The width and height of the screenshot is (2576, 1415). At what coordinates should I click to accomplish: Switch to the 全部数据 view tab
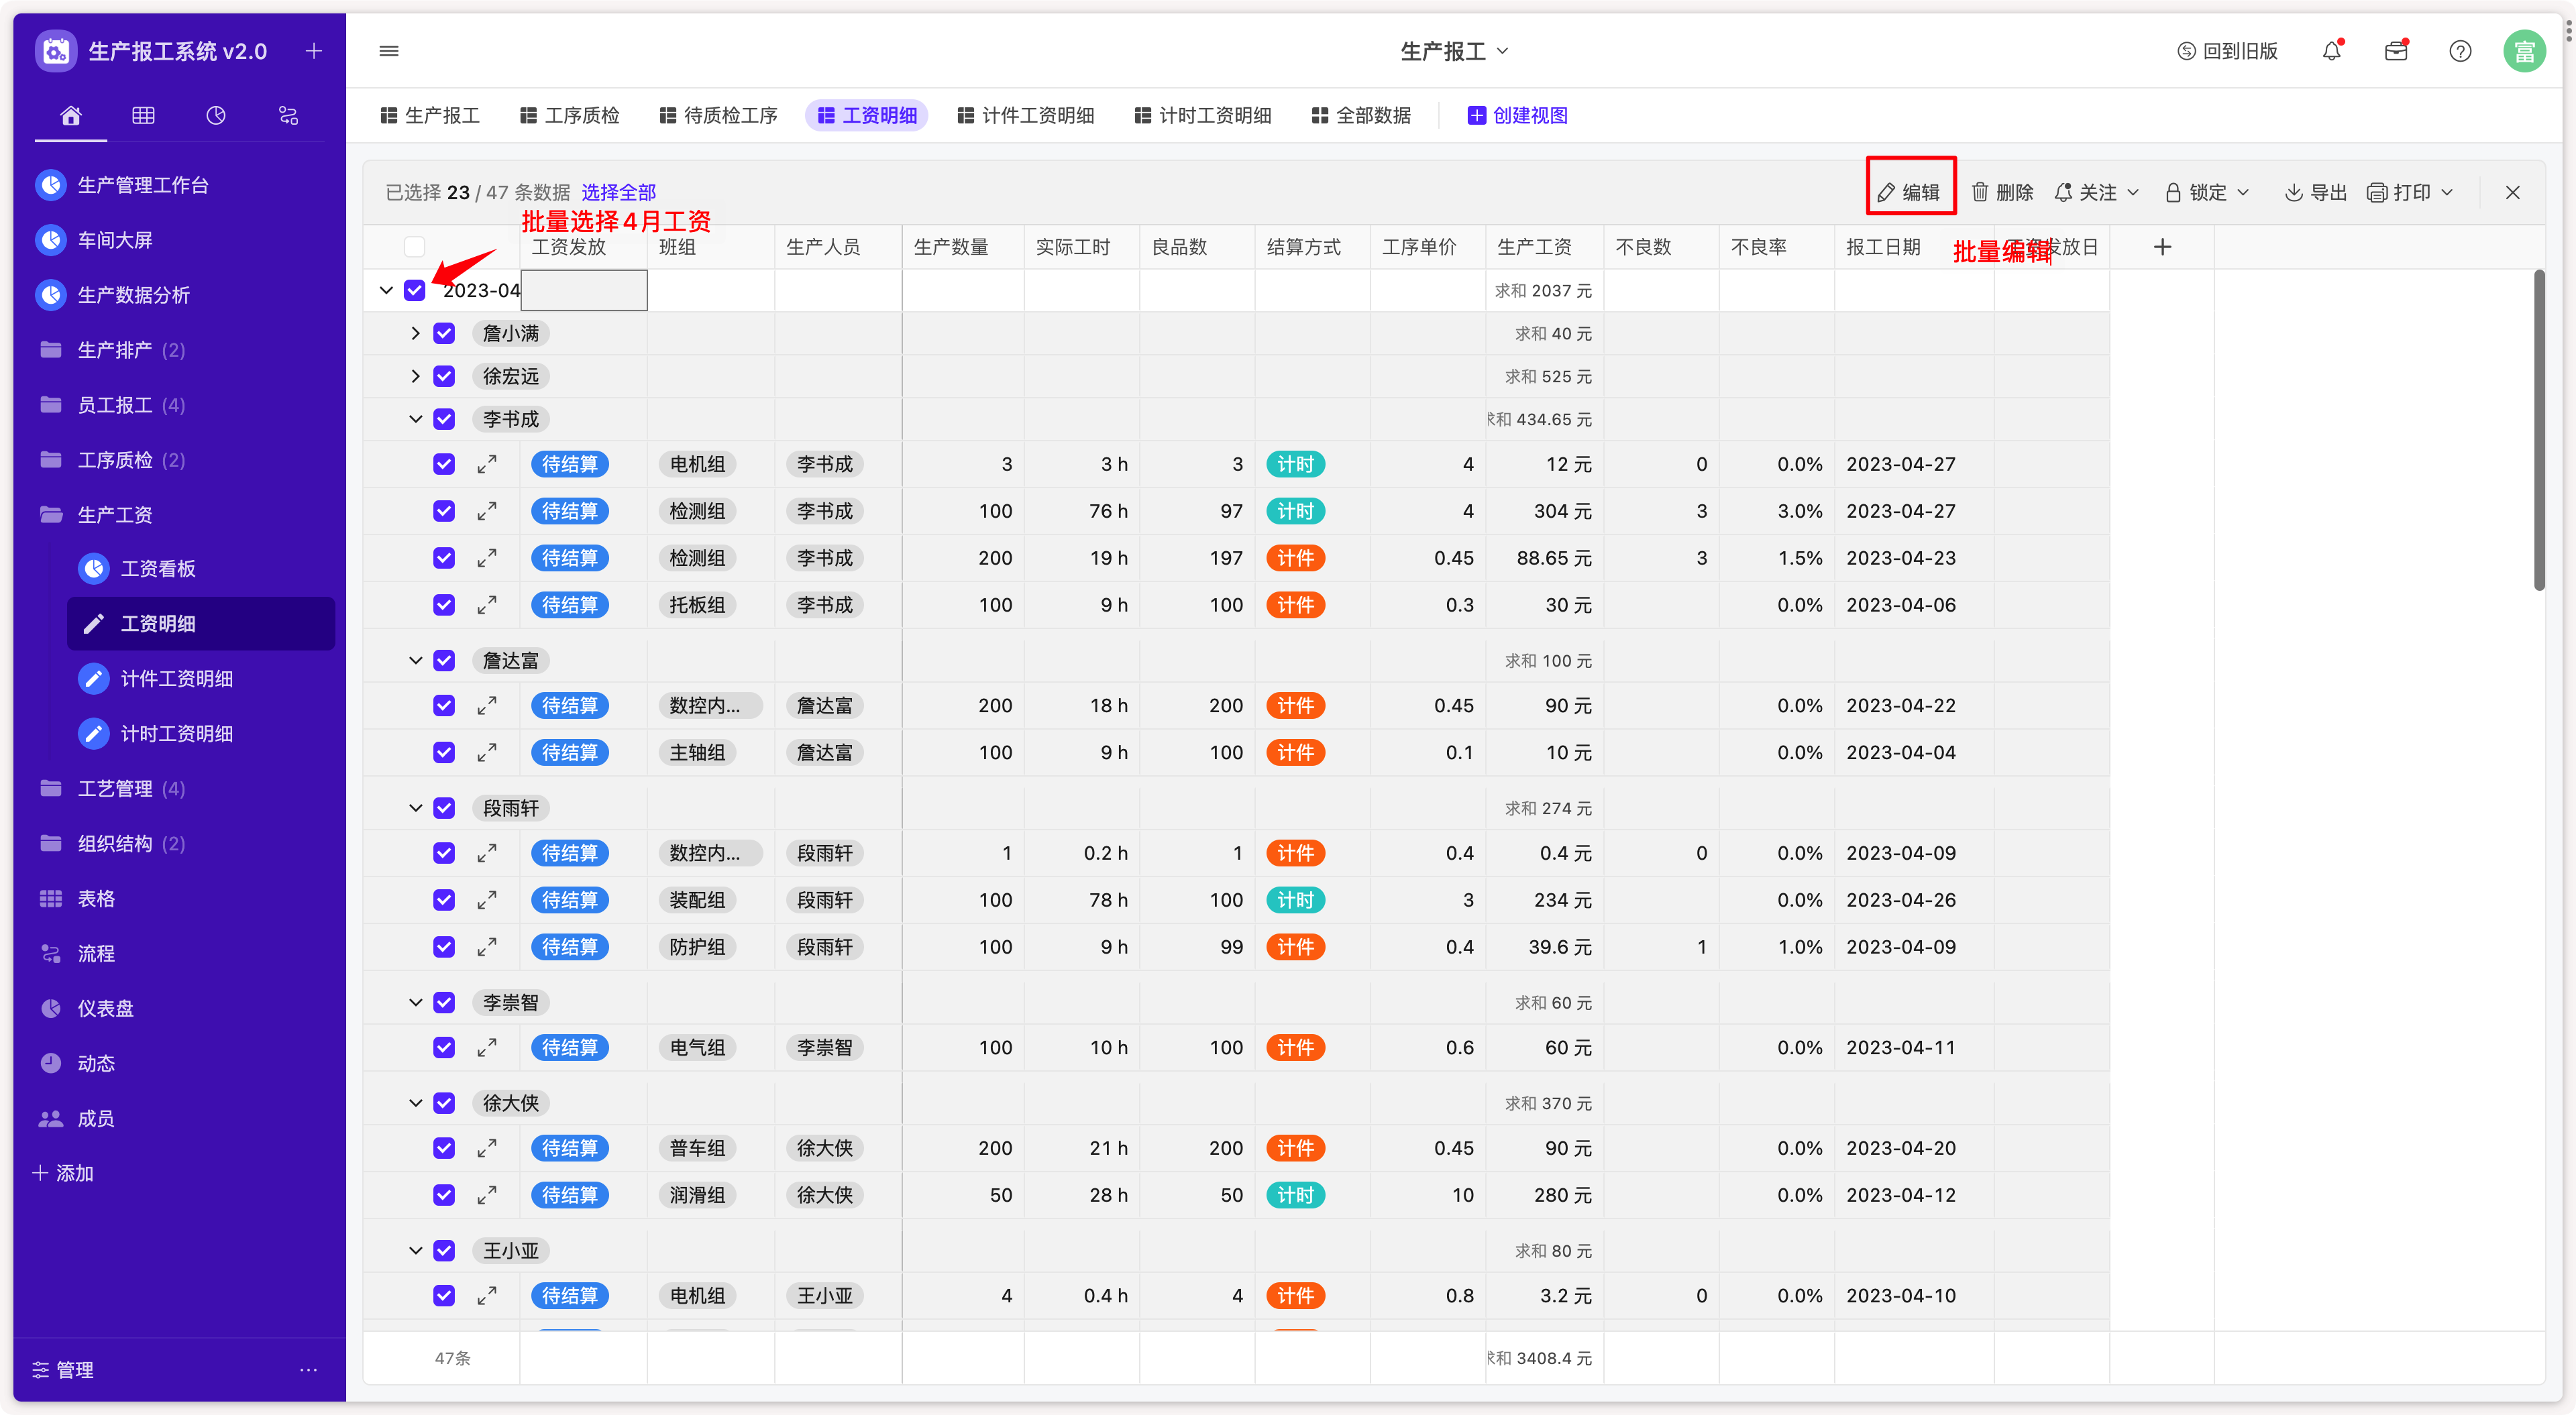pyautogui.click(x=1361, y=115)
